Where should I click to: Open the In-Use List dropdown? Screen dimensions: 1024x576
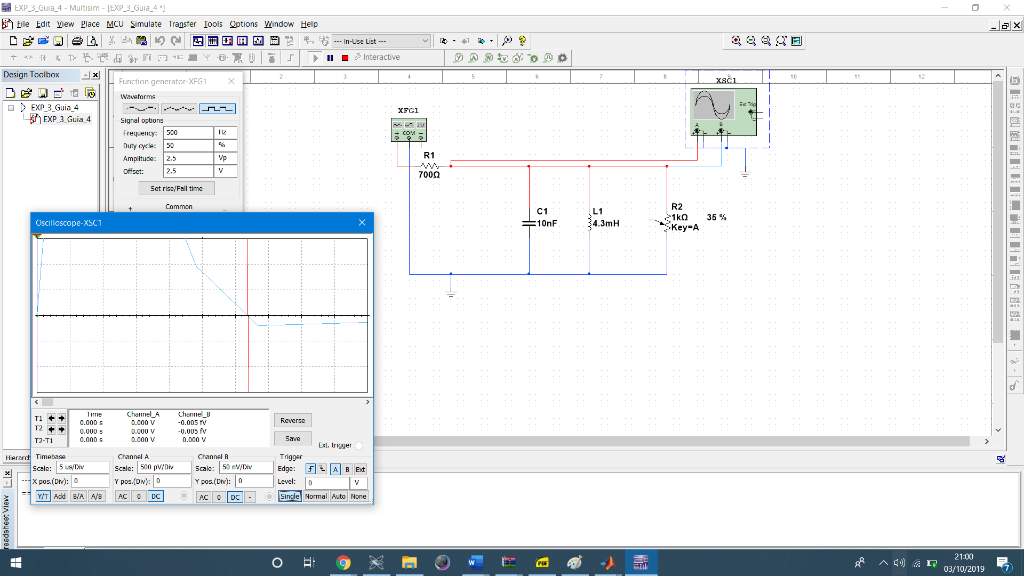tap(425, 41)
